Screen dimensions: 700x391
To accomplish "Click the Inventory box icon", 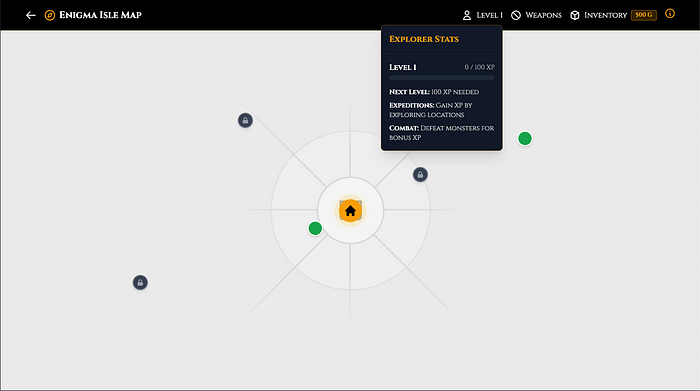I will pos(575,15).
